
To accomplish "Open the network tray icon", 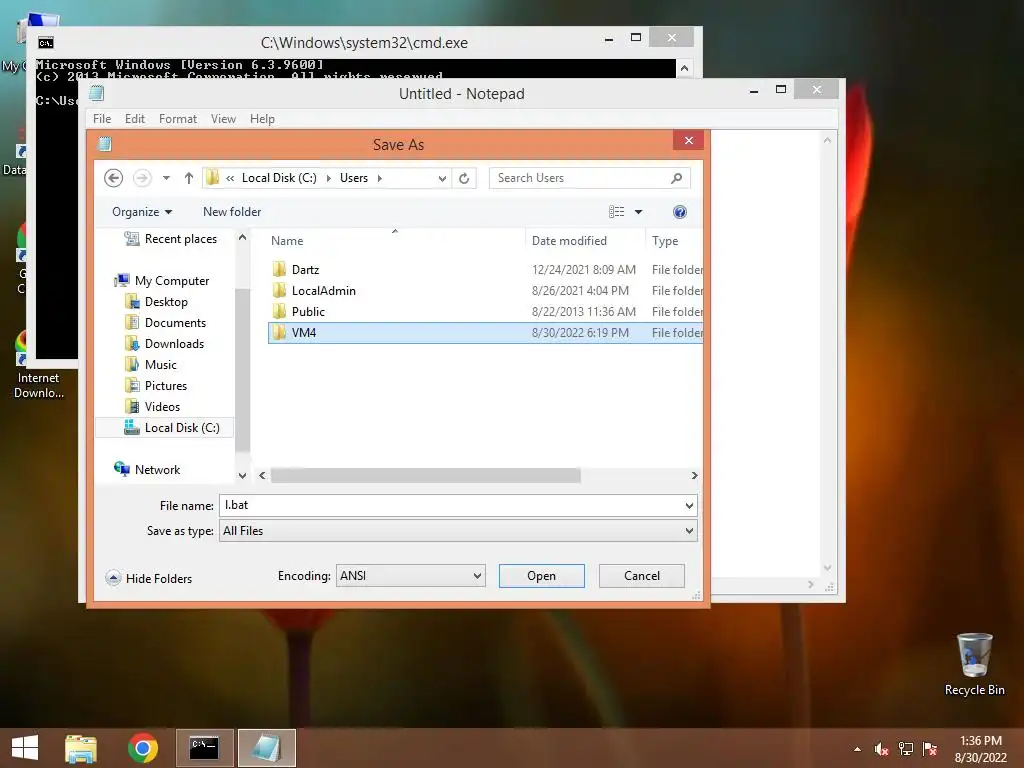I will [906, 749].
